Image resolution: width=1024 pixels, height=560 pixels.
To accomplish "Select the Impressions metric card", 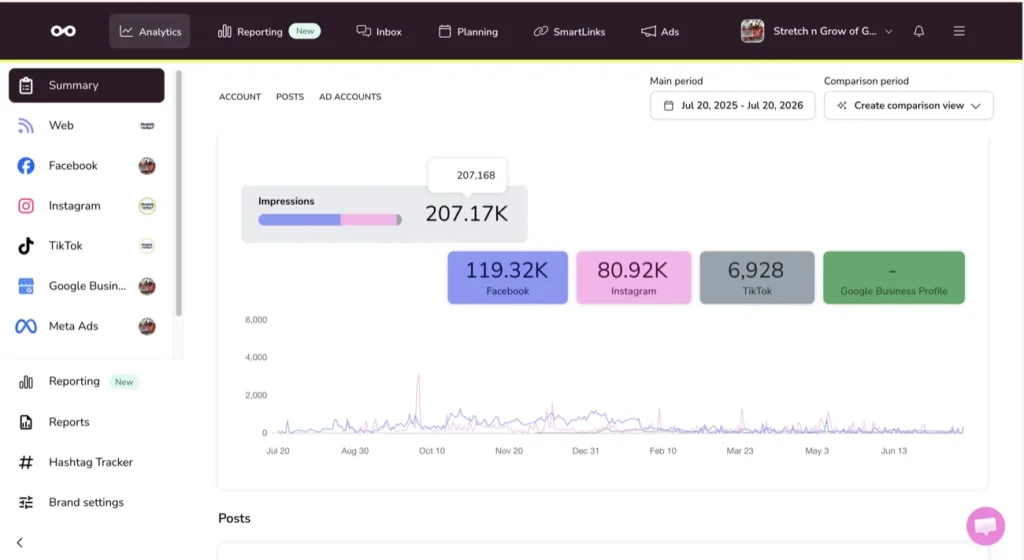I will pos(384,214).
